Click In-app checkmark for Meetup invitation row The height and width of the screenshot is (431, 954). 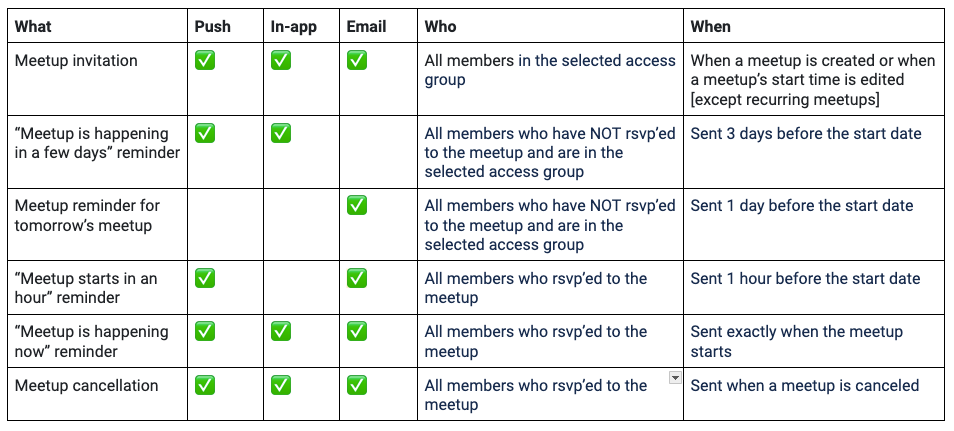(281, 61)
